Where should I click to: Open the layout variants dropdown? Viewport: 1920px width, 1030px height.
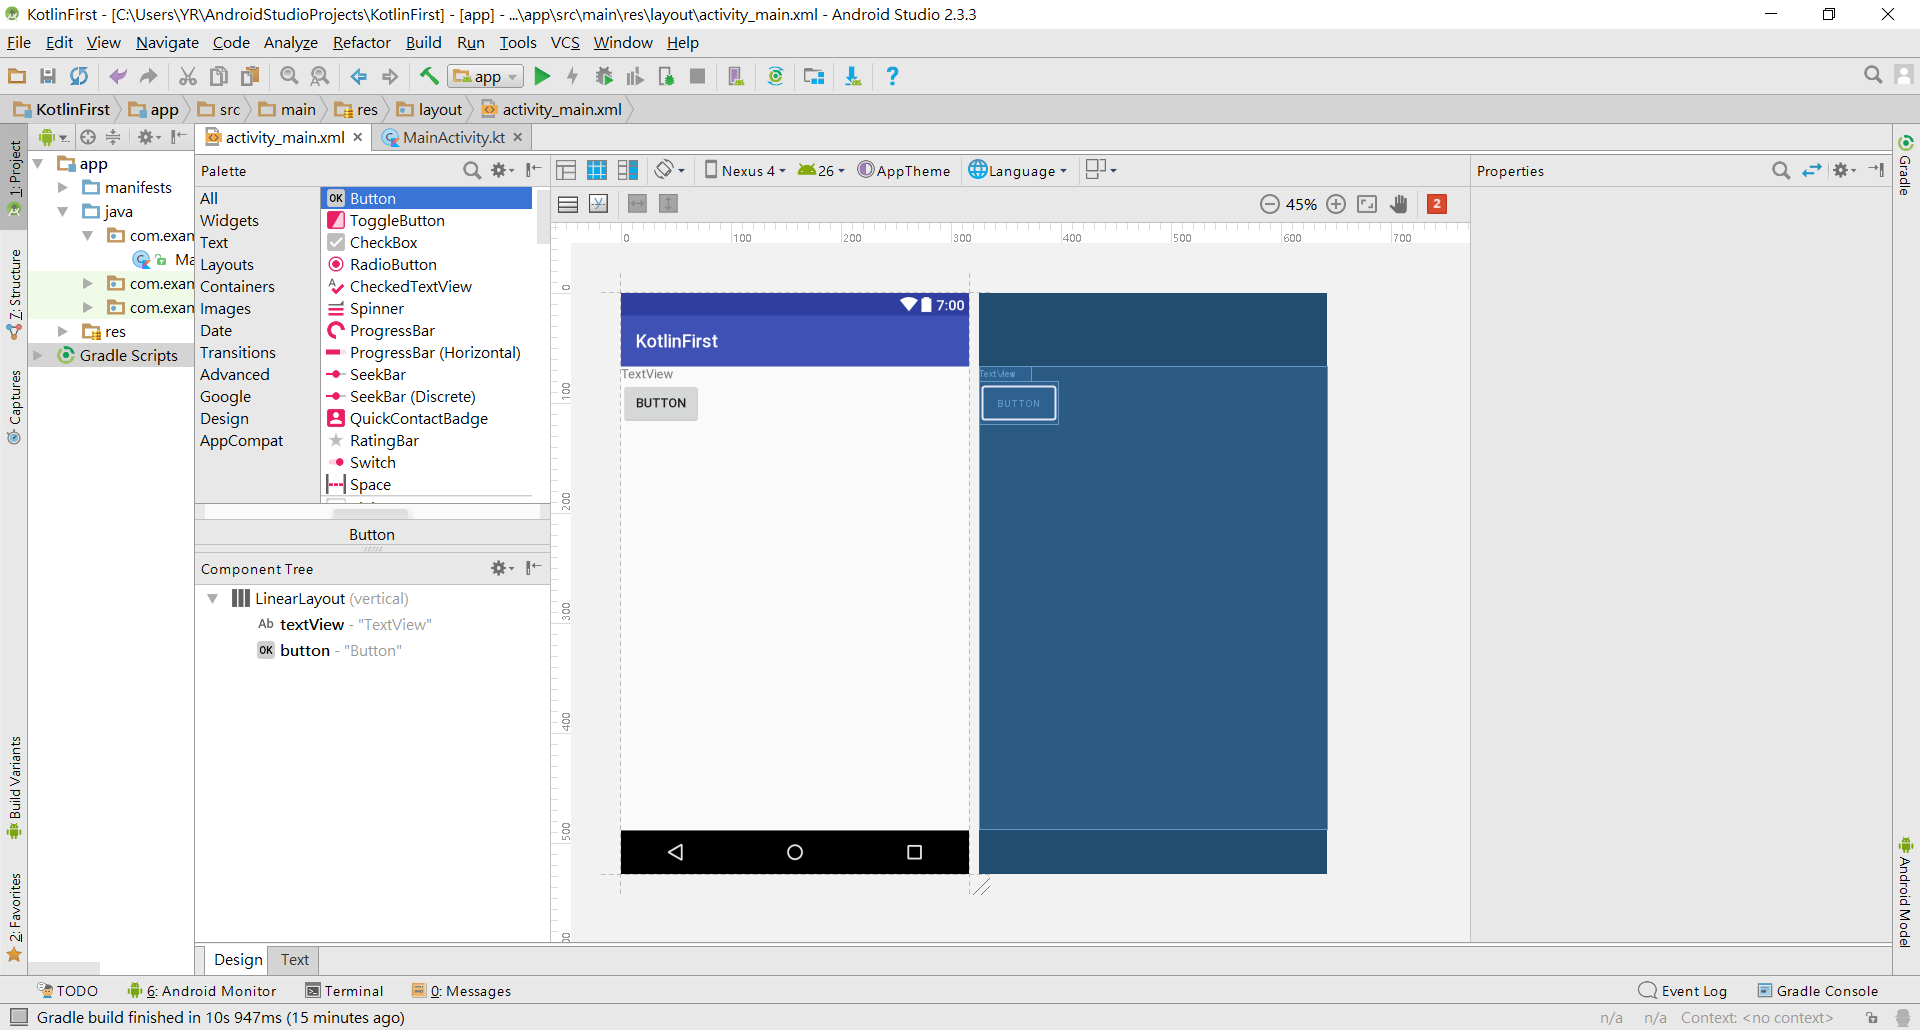[1101, 170]
